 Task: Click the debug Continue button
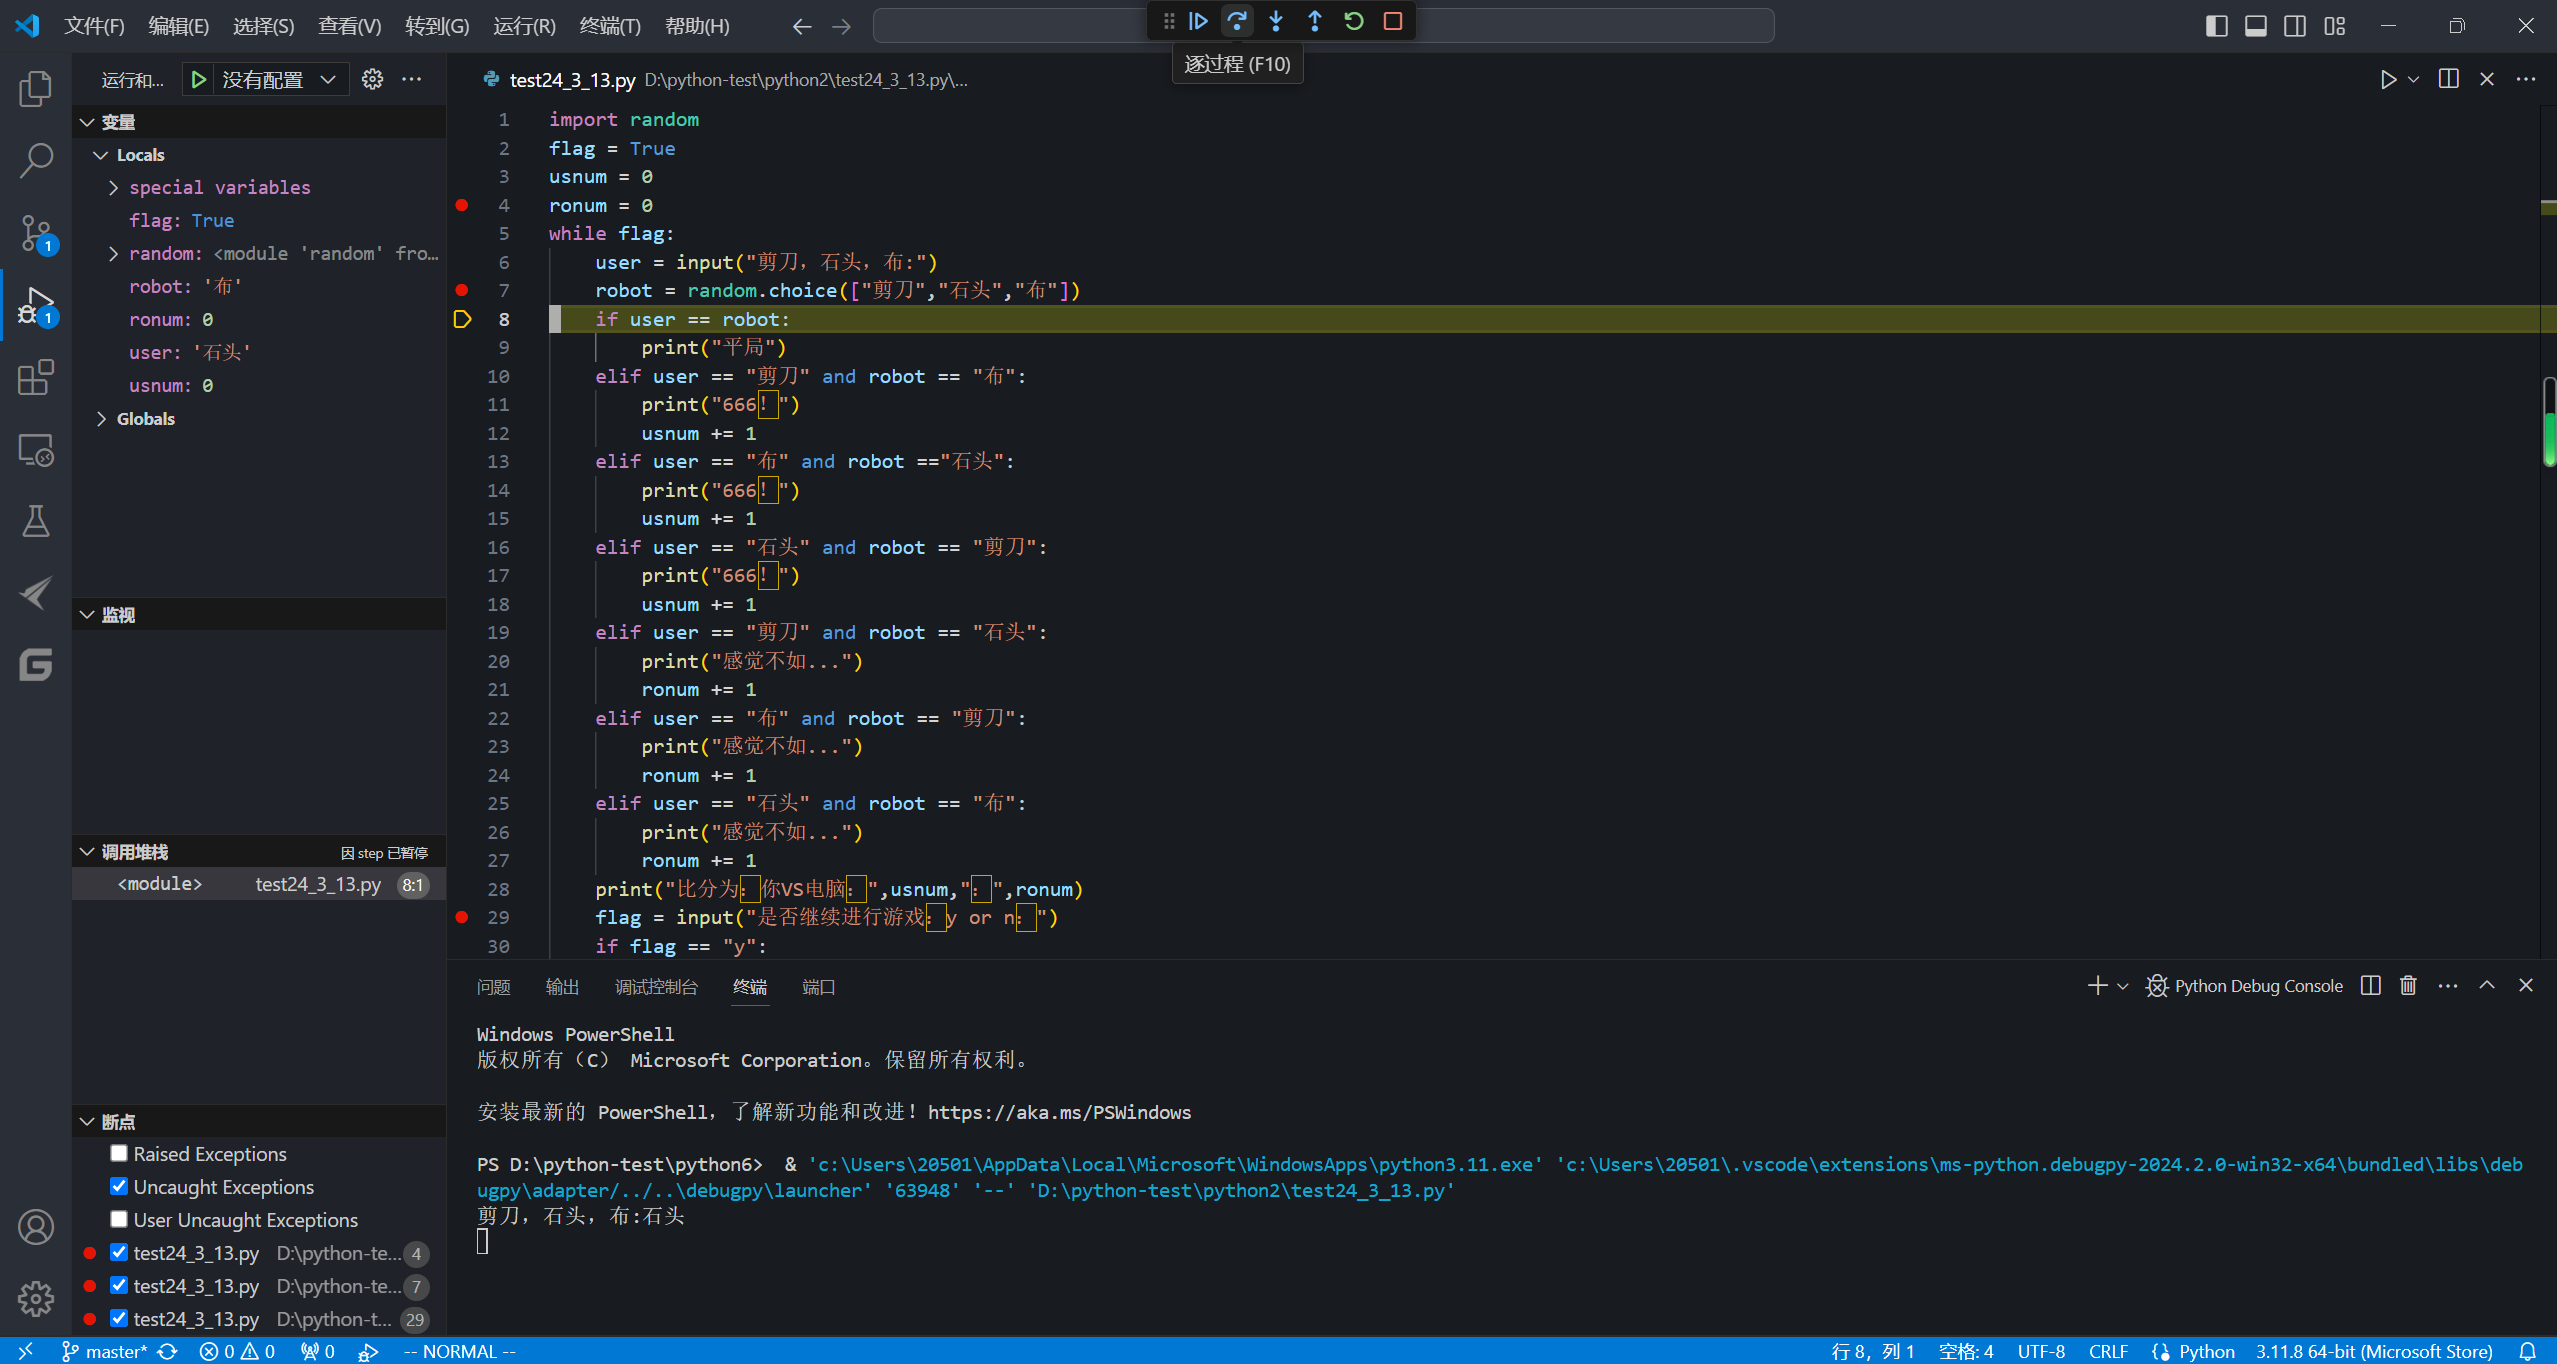(1198, 21)
